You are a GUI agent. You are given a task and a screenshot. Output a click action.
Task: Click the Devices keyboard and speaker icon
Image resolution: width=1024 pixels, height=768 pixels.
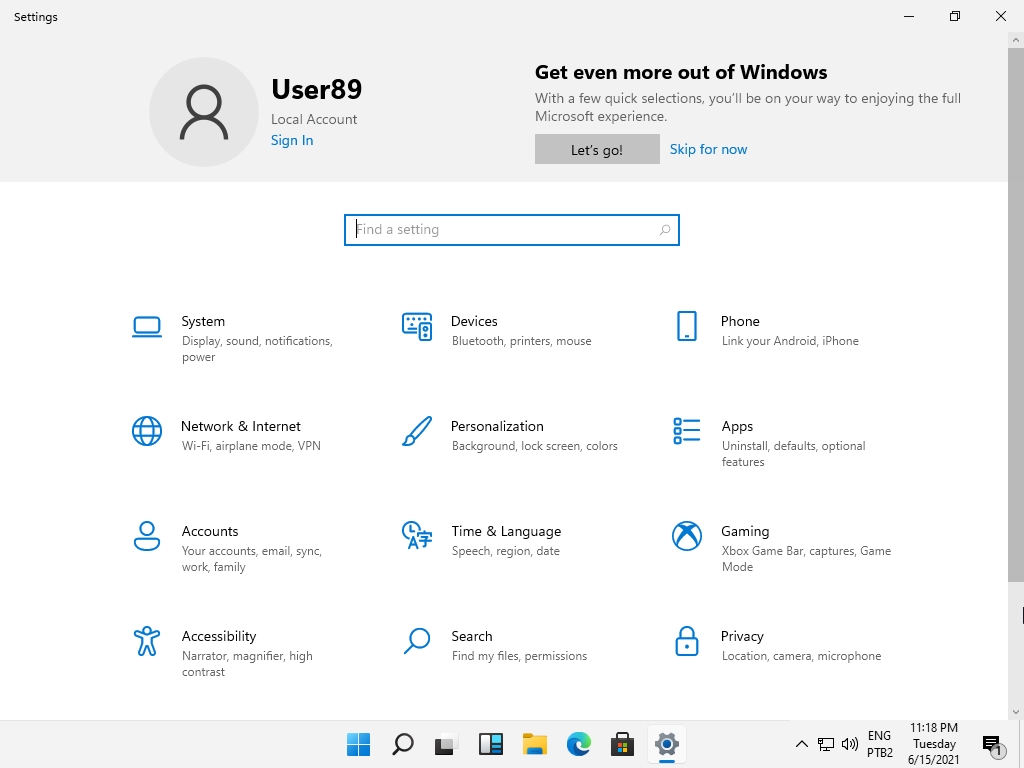417,327
